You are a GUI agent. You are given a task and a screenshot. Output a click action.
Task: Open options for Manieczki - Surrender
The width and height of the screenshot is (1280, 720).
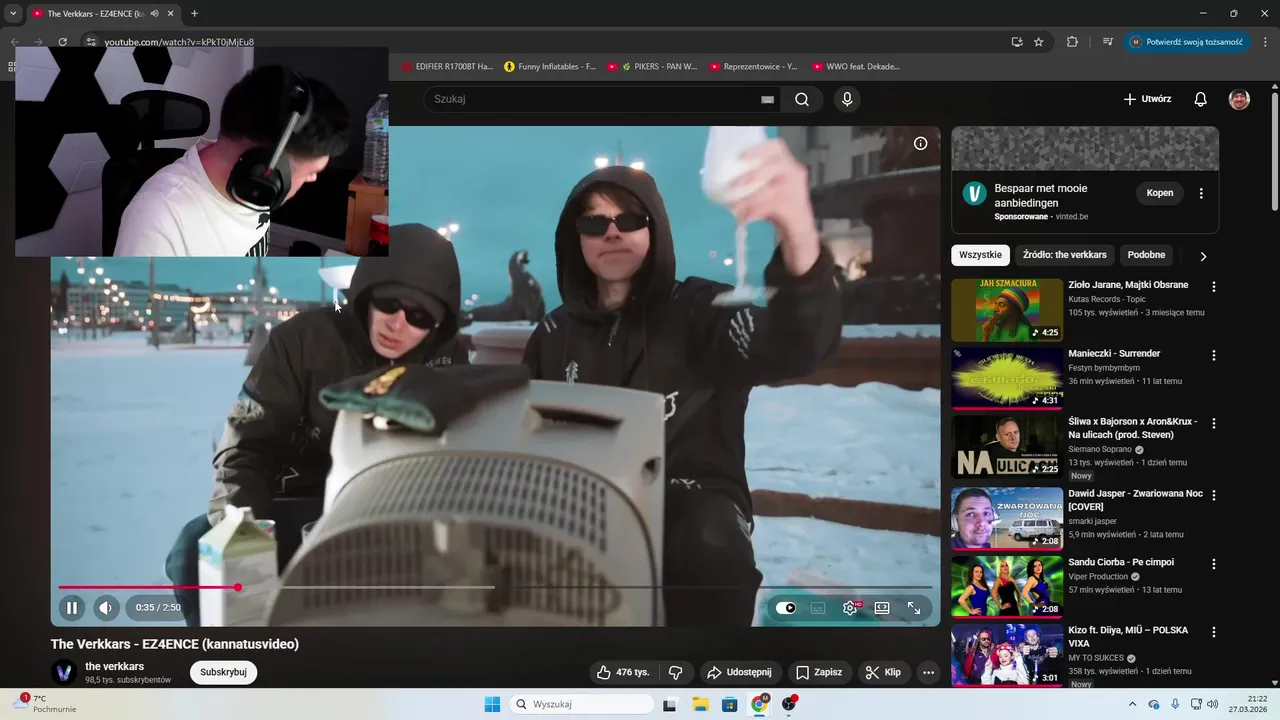(x=1214, y=355)
